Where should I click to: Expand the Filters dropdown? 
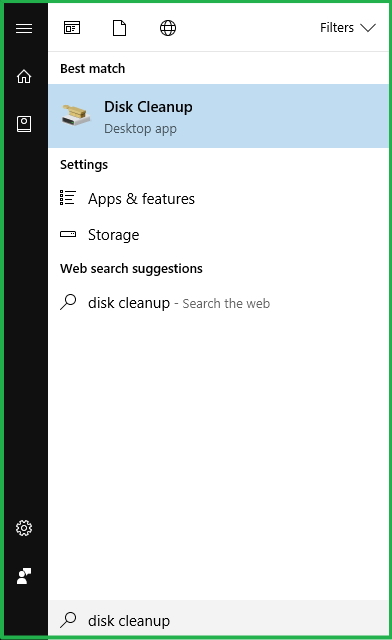pos(347,27)
